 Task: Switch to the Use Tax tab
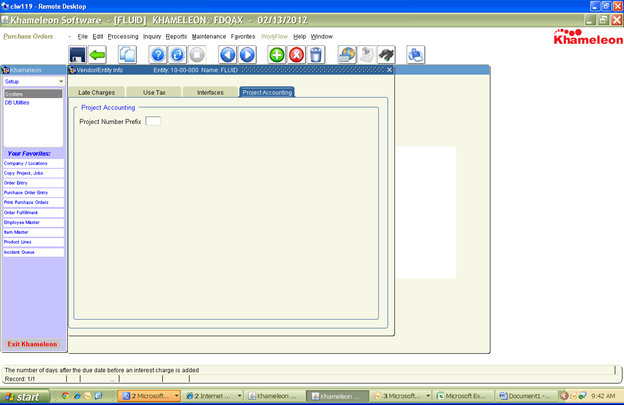(x=154, y=92)
